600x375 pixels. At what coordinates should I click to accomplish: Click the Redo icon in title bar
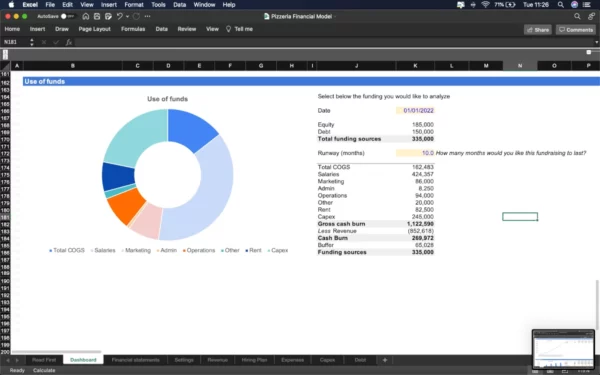point(136,16)
